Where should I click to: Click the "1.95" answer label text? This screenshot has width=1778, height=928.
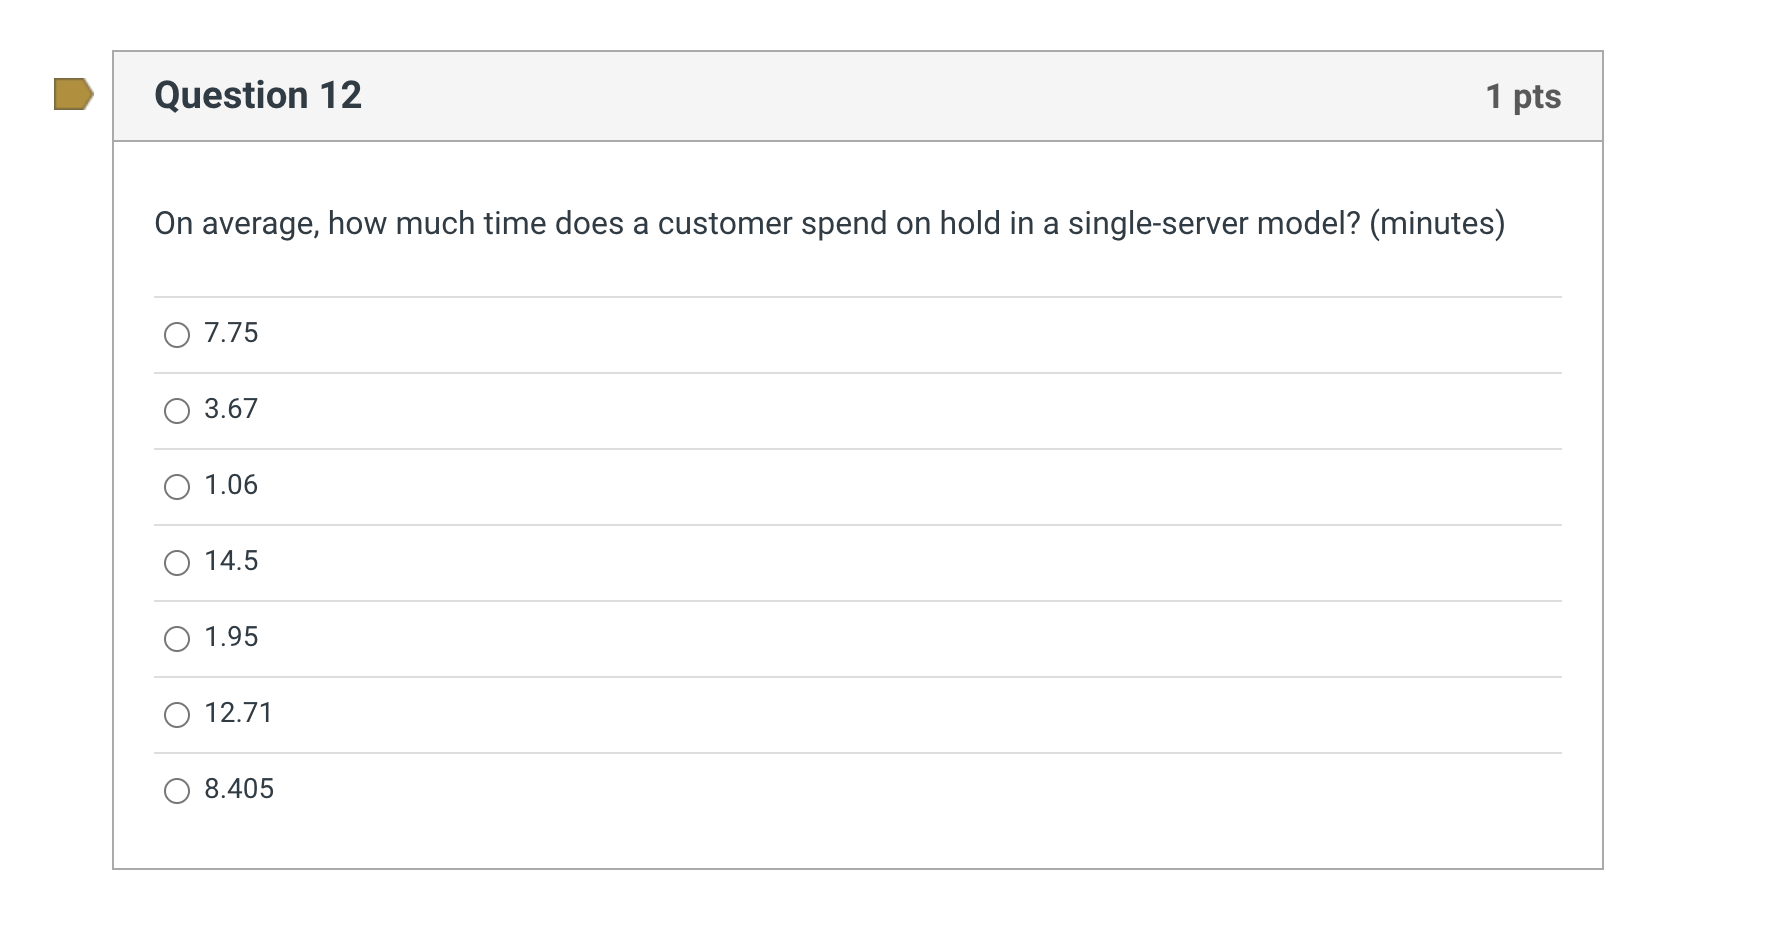point(231,637)
